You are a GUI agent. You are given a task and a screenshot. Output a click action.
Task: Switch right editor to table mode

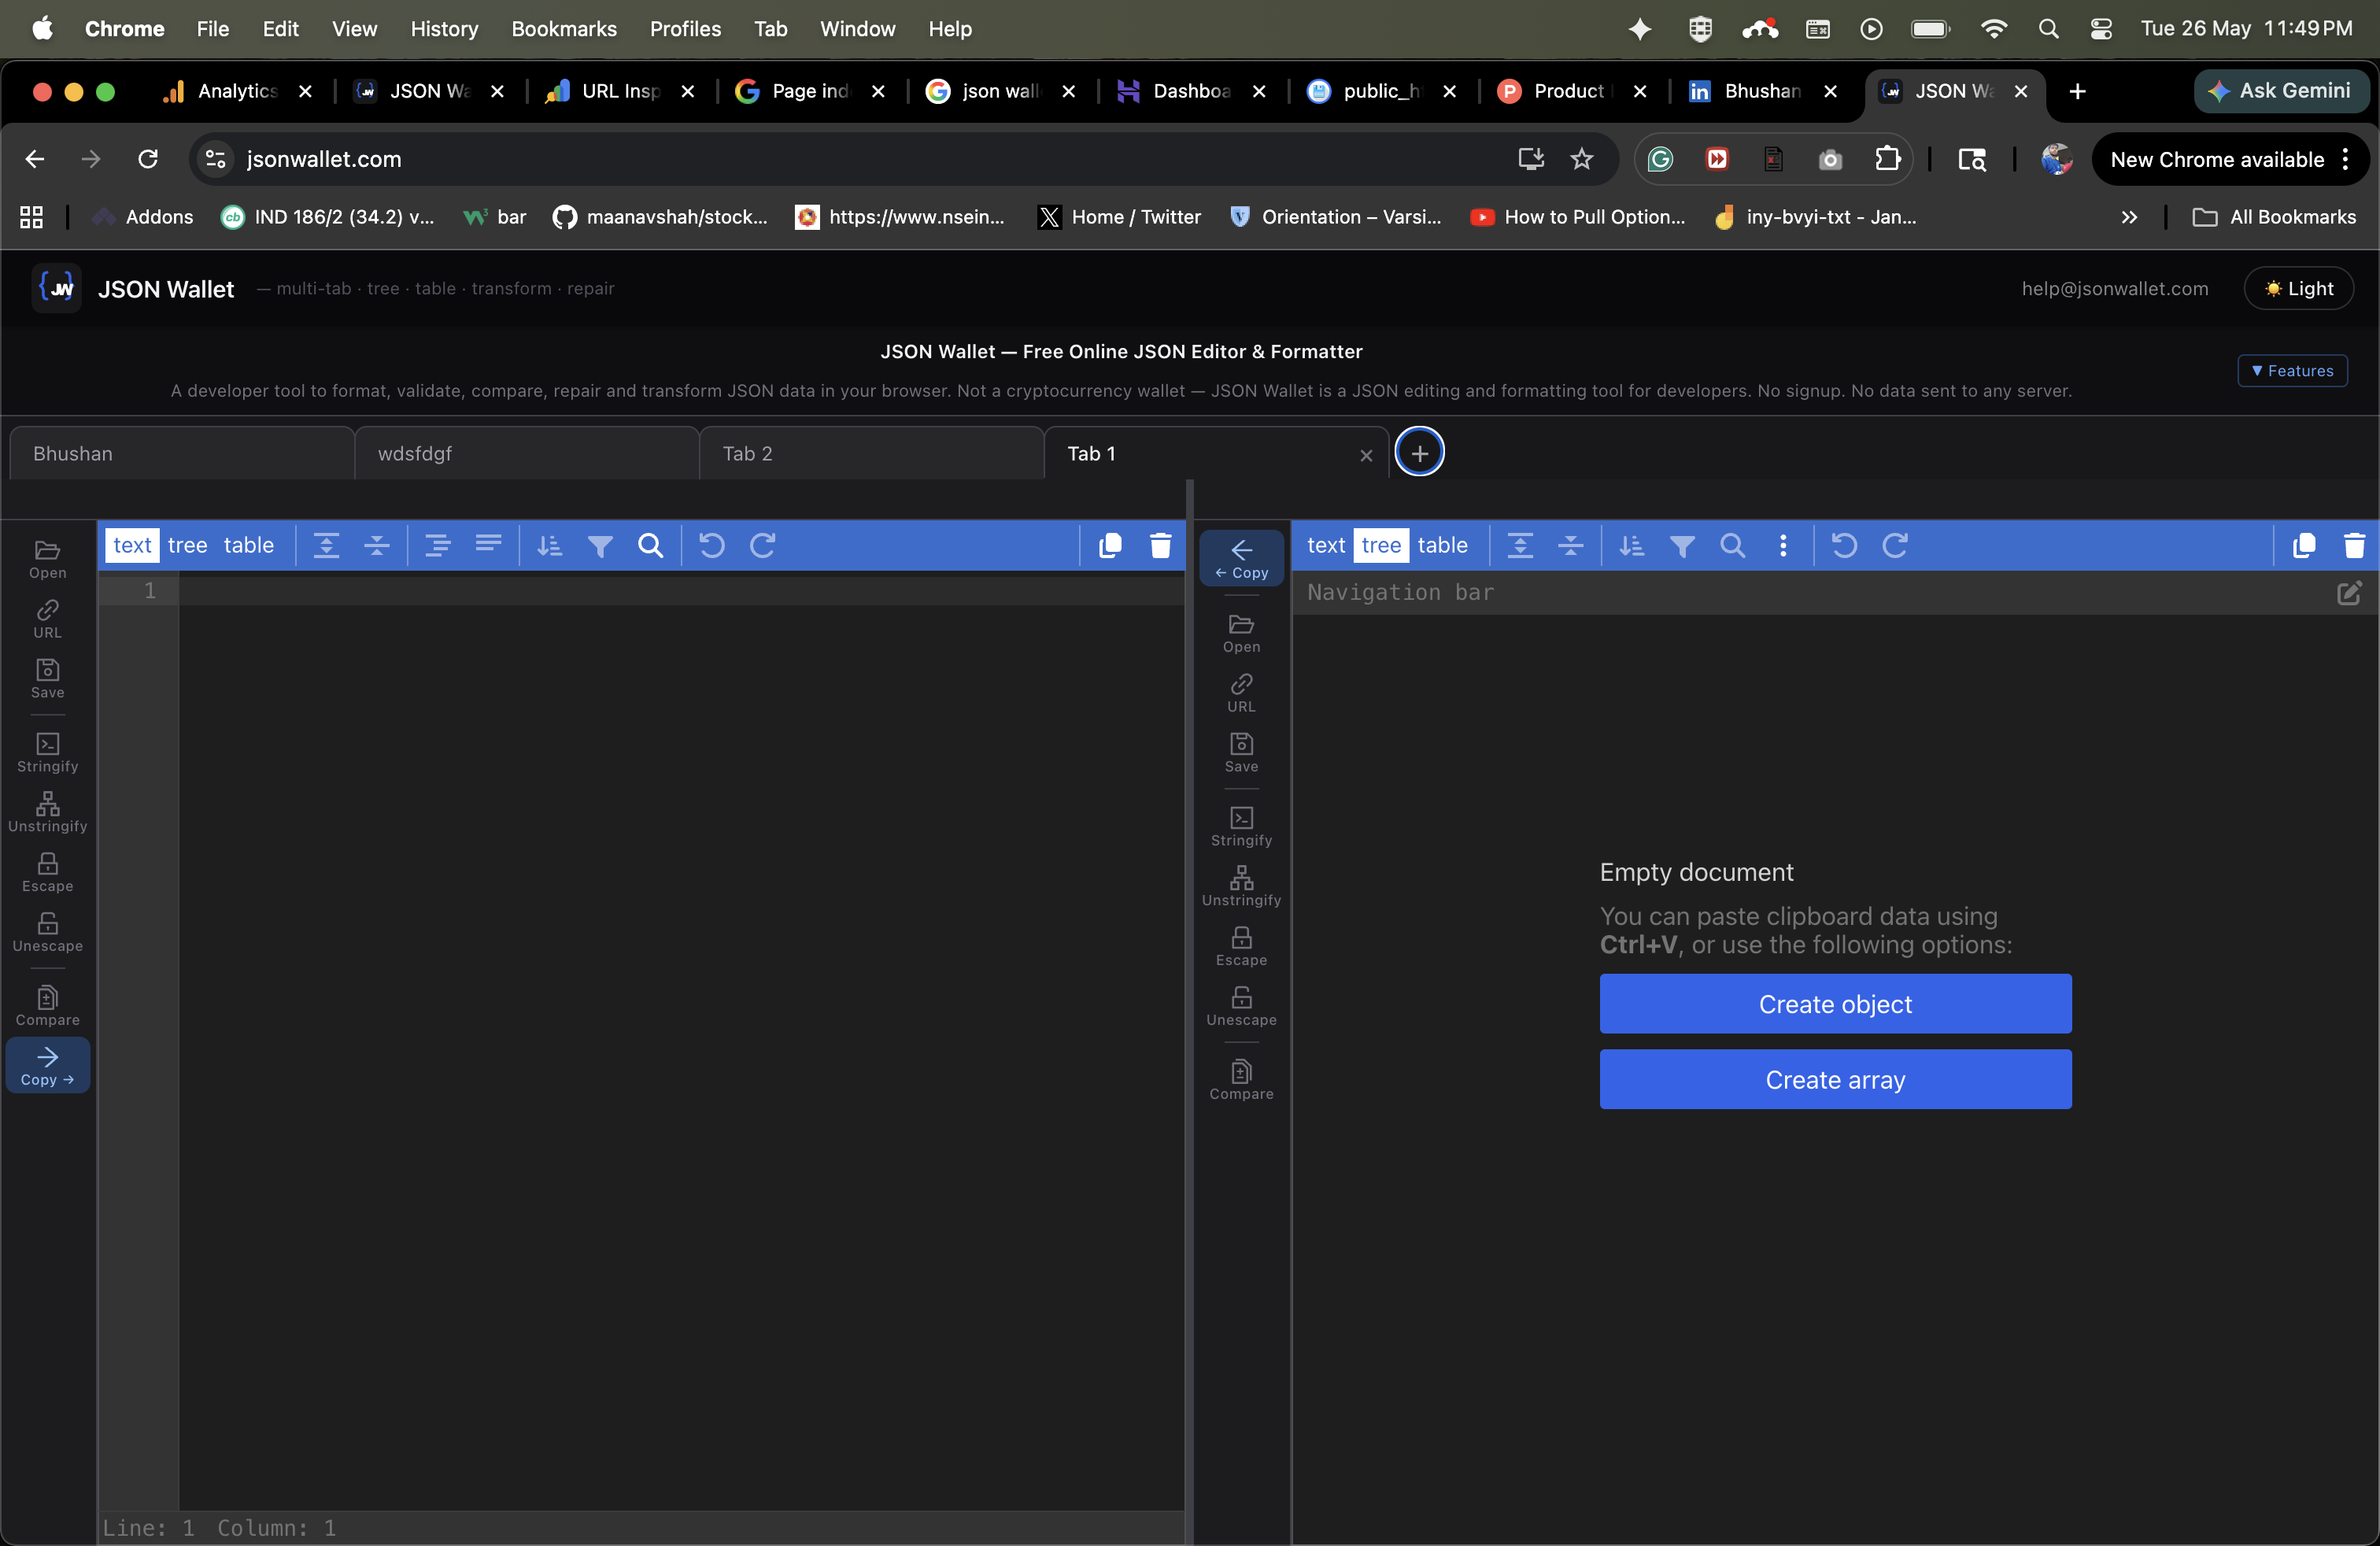1442,545
